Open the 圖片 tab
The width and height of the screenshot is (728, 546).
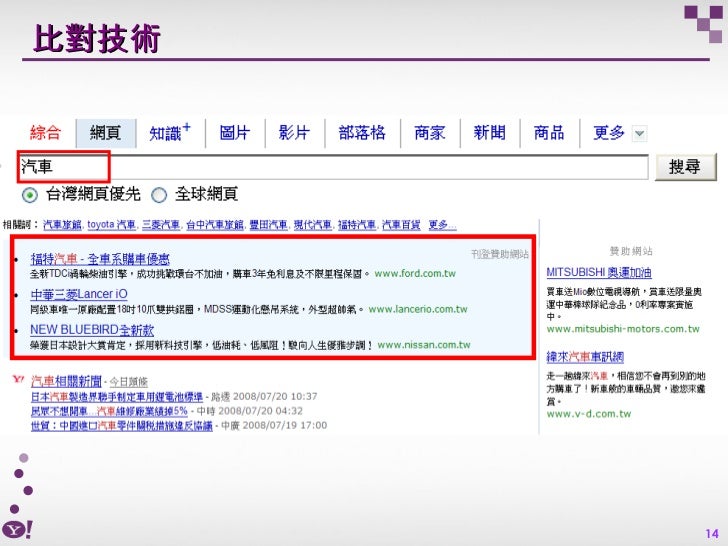tap(234, 133)
